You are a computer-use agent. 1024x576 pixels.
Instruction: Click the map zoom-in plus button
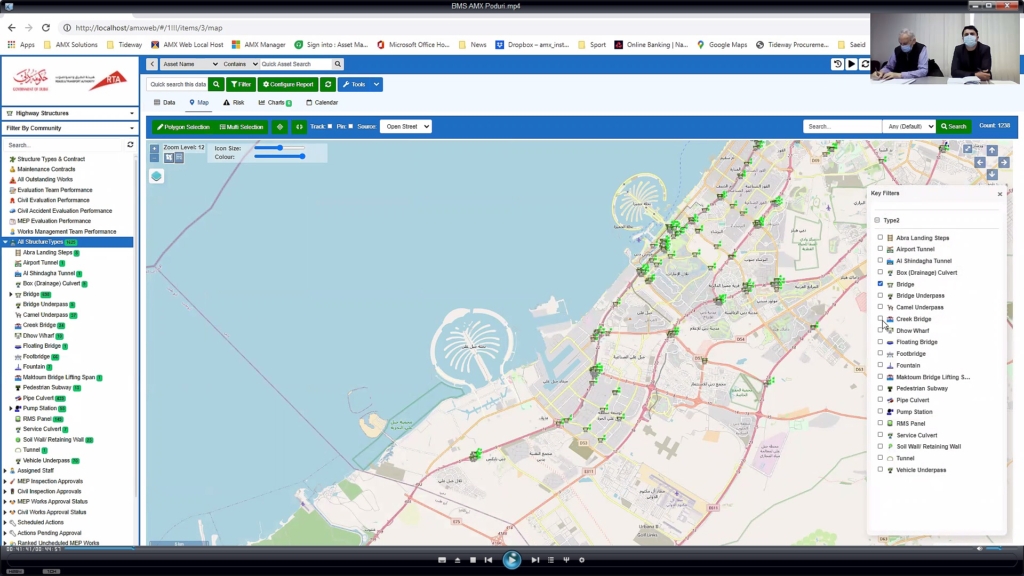[x=154, y=148]
